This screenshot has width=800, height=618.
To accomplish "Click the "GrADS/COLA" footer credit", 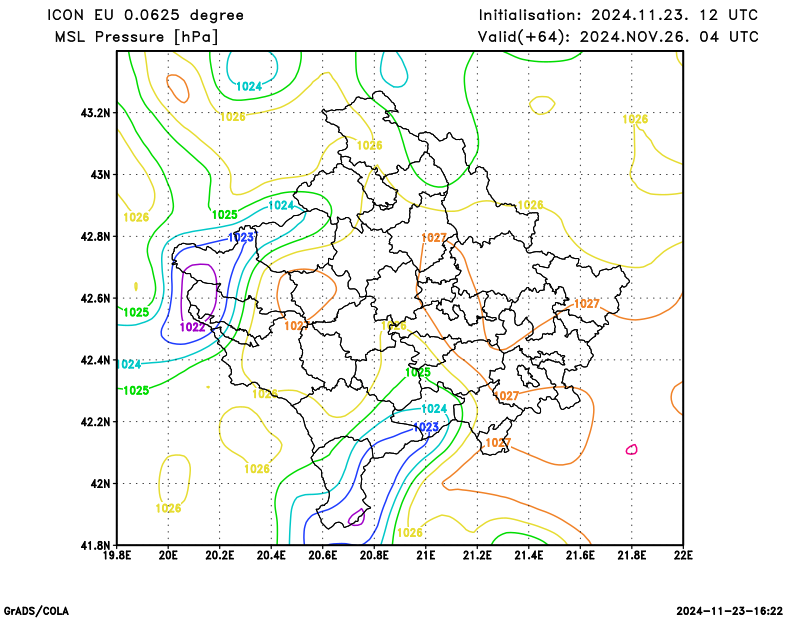I will [x=36, y=611].
